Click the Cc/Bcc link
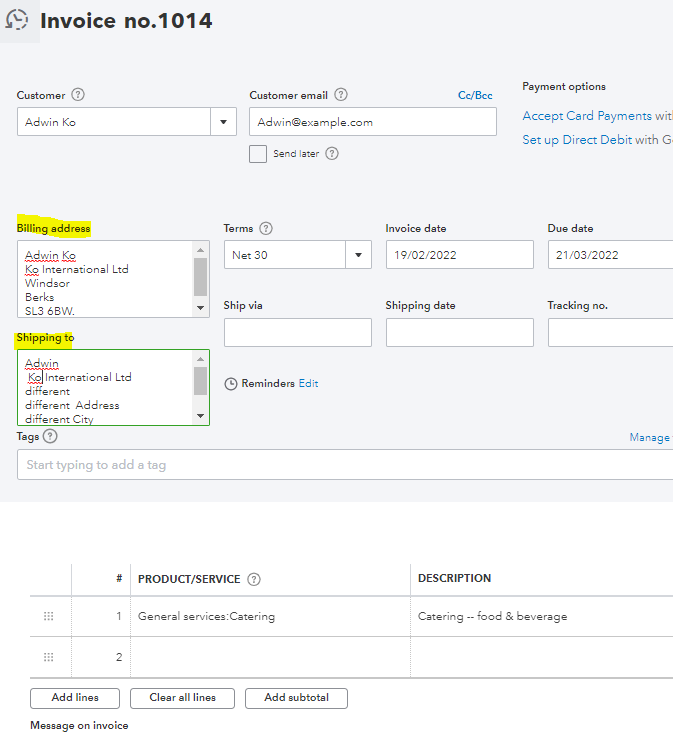The height and width of the screenshot is (738, 673). [x=475, y=96]
